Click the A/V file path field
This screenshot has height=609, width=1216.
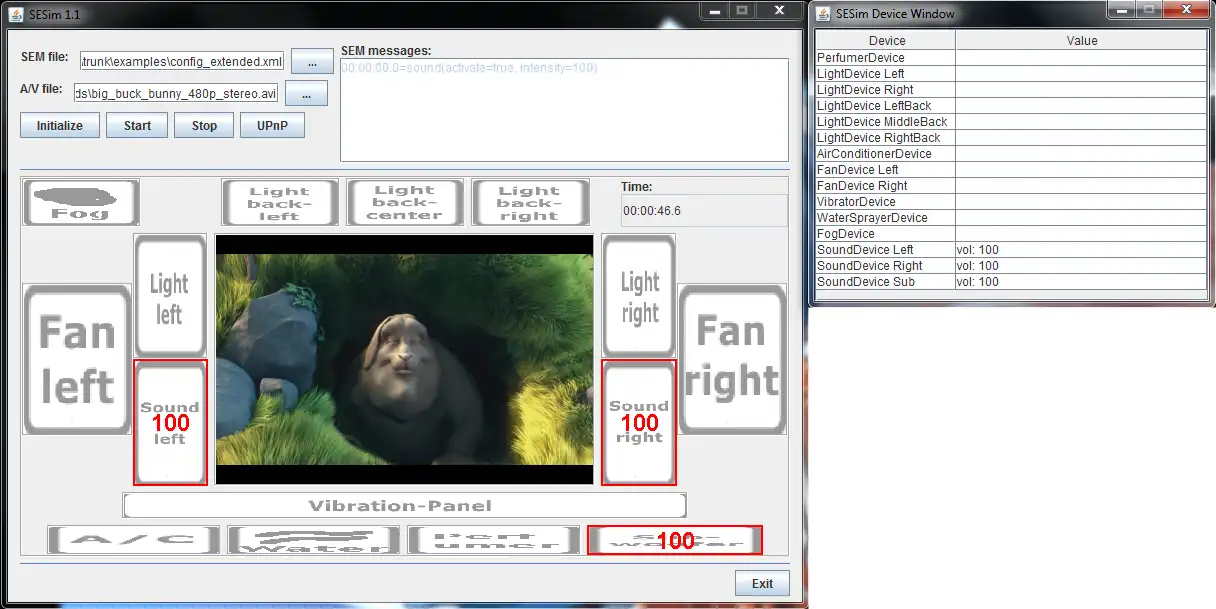[x=176, y=93]
